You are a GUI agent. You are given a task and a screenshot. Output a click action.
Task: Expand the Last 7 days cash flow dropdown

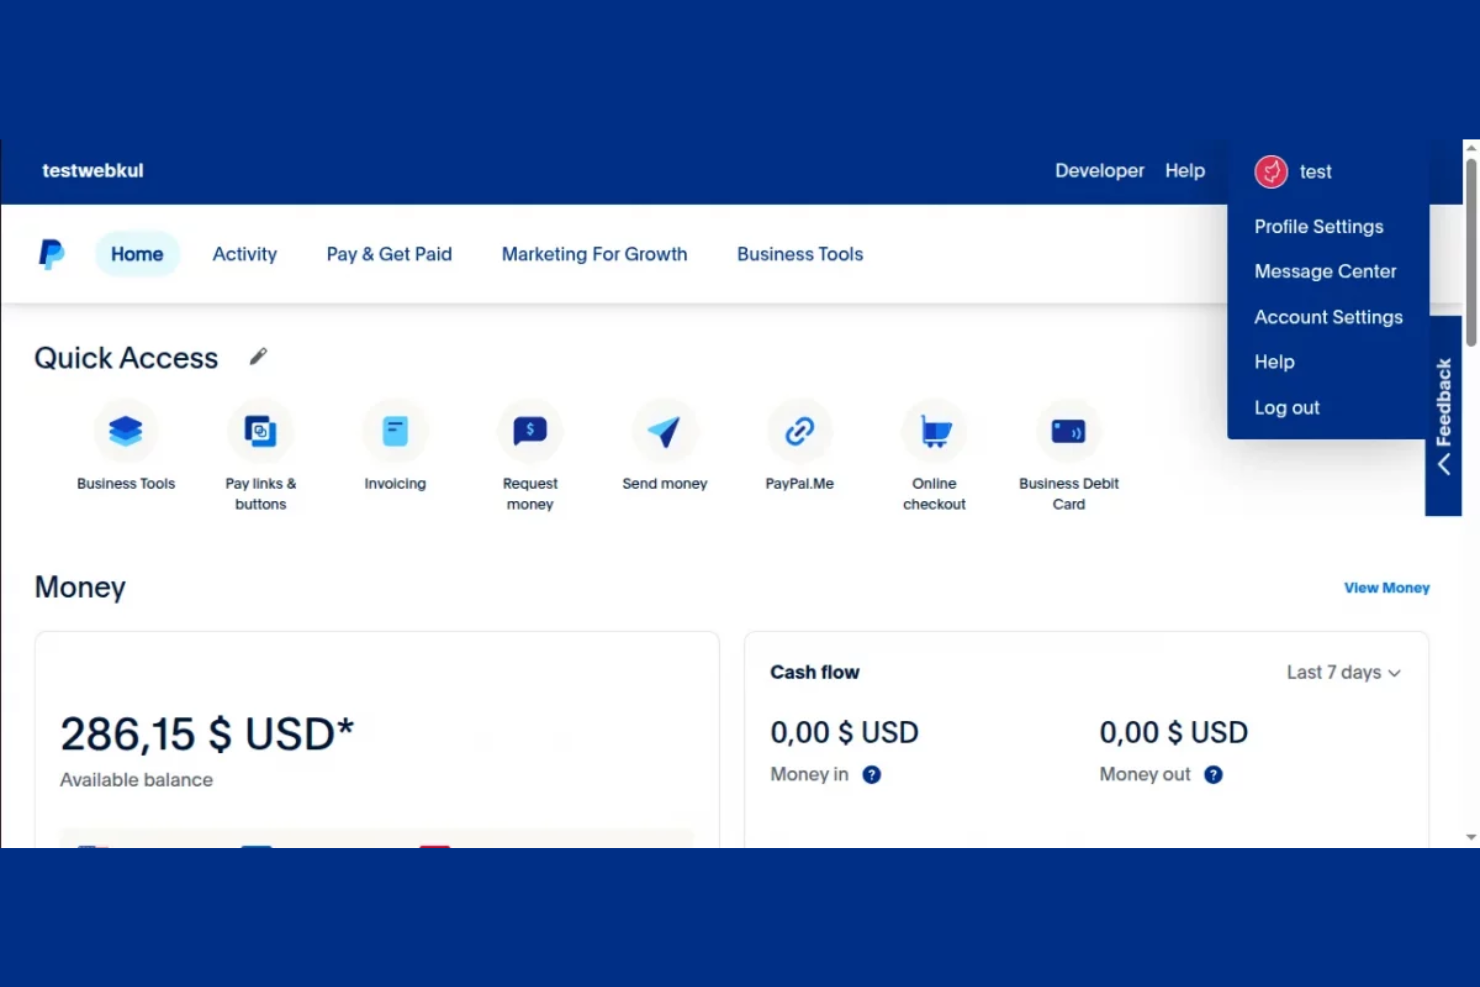1343,672
